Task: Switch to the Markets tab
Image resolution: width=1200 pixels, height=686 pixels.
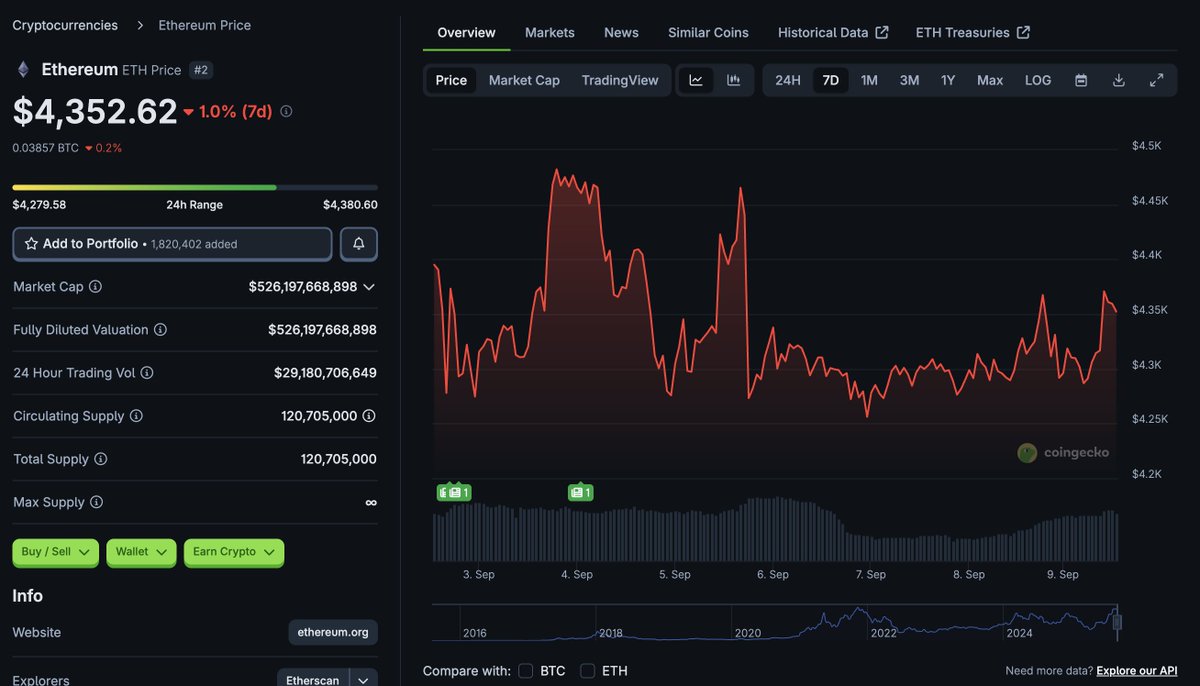Action: pos(550,33)
